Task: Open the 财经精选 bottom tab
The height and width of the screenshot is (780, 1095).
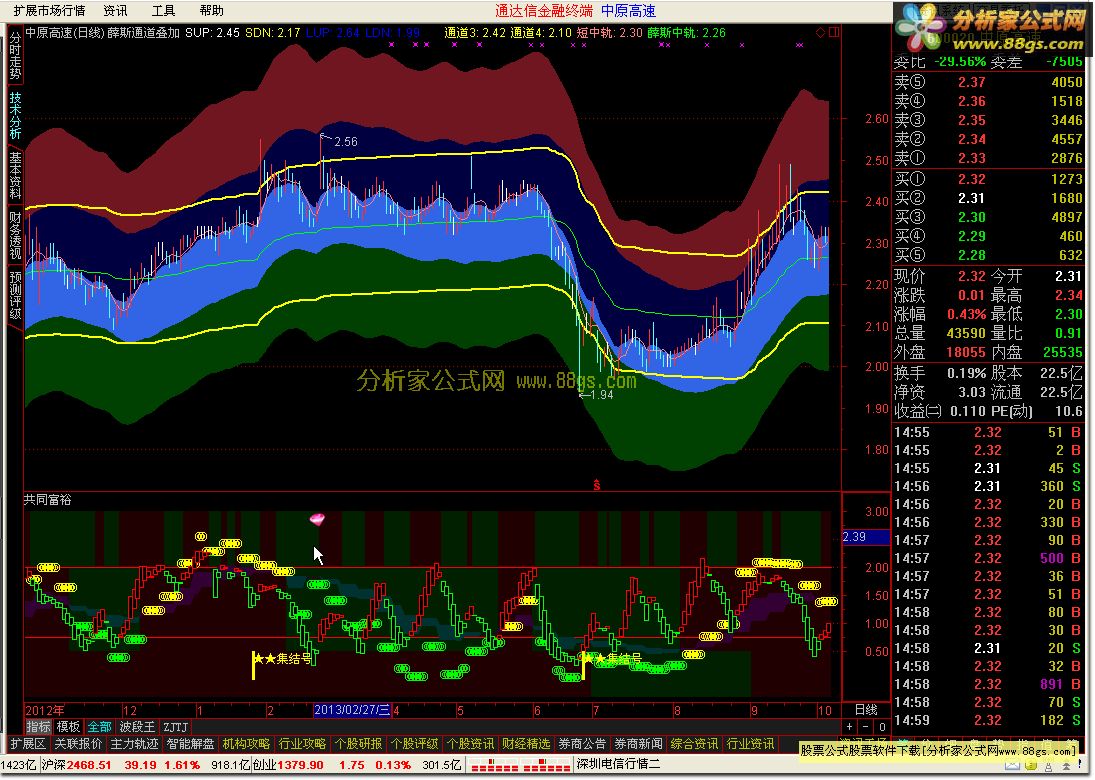Action: pyautogui.click(x=526, y=744)
